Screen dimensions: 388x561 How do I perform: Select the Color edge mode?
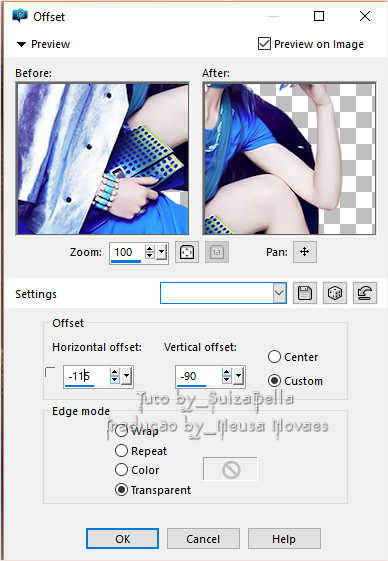[121, 470]
